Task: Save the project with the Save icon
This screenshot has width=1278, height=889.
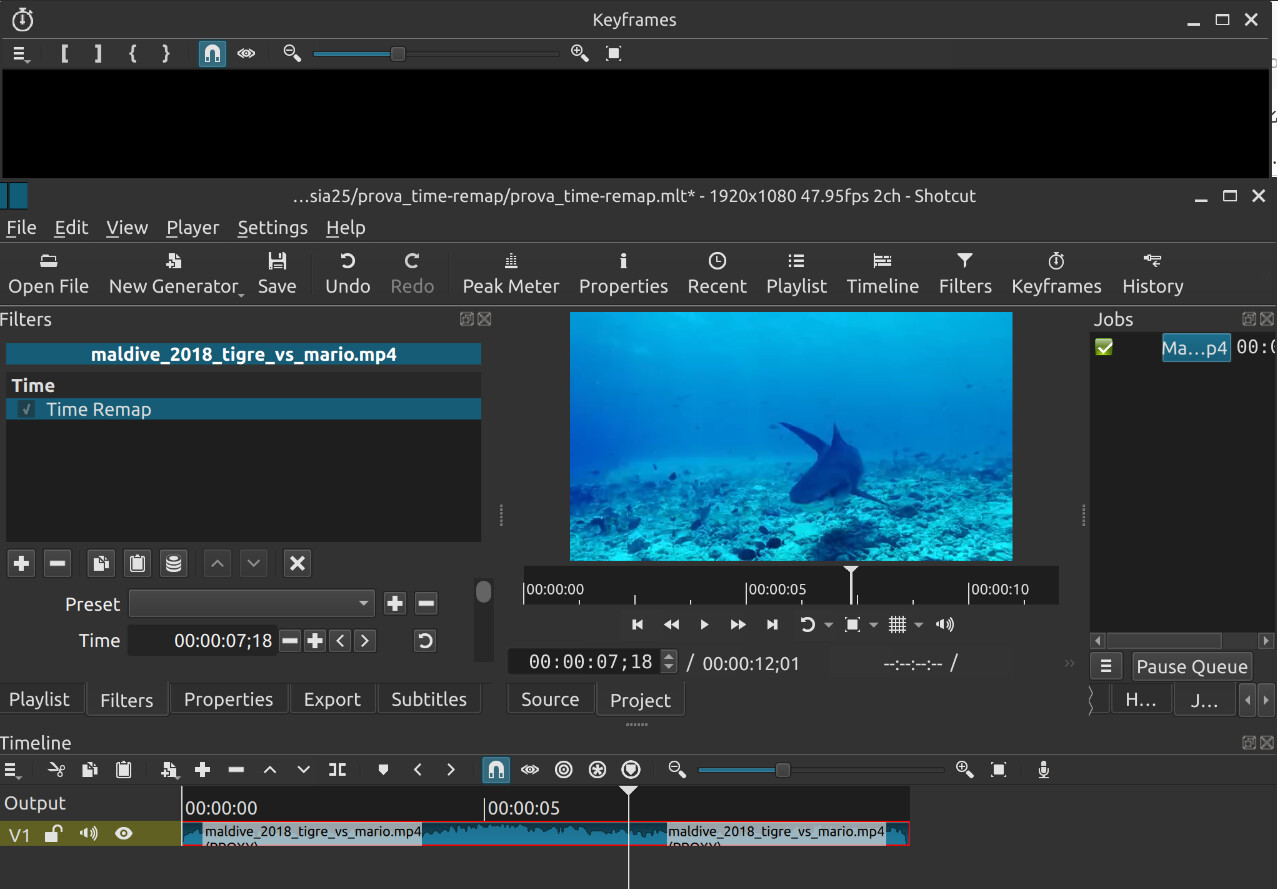Action: tap(277, 273)
